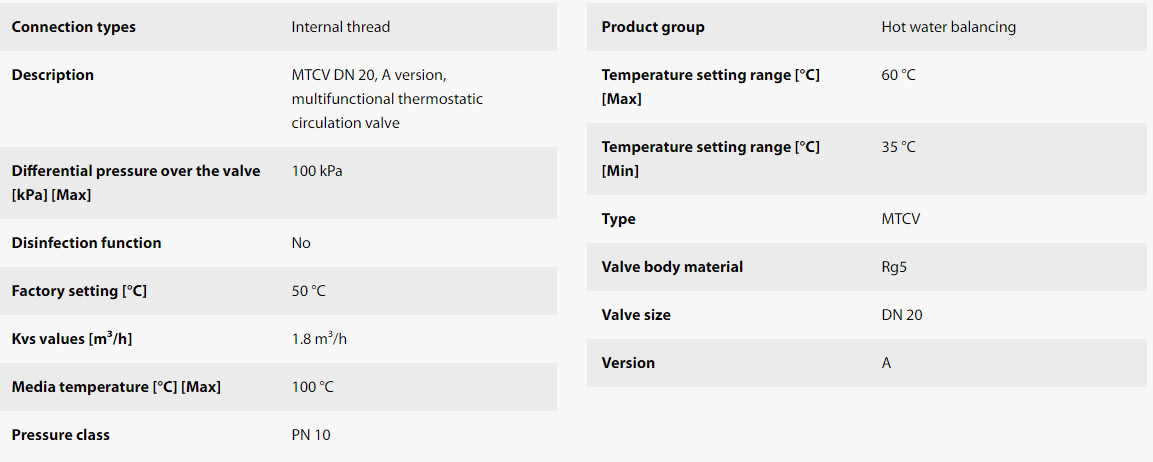Viewport: 1153px width, 462px height.
Task: Click the Pressure class label
Action: click(x=60, y=435)
